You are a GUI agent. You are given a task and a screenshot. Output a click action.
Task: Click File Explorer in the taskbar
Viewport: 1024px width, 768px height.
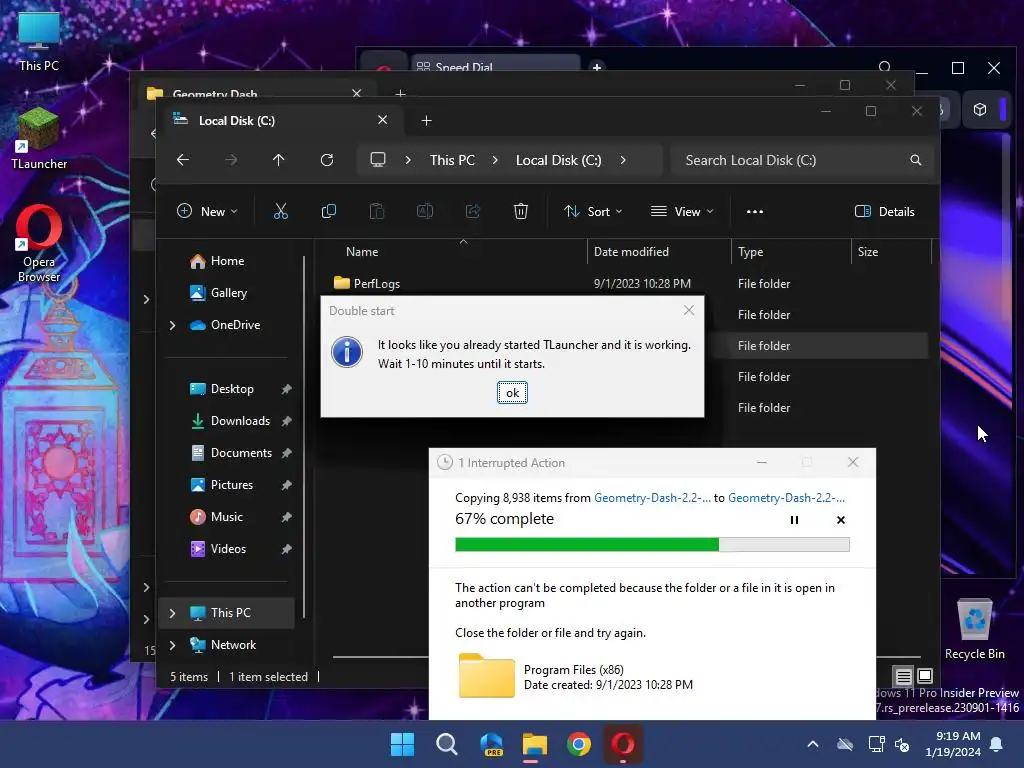pyautogui.click(x=535, y=744)
